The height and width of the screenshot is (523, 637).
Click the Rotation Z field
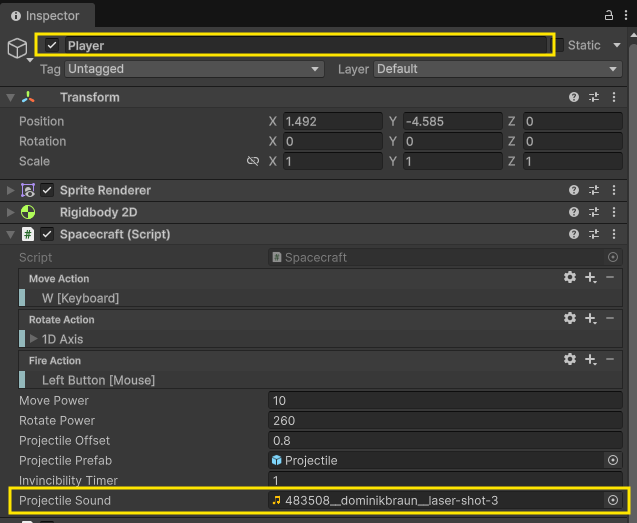point(573,141)
